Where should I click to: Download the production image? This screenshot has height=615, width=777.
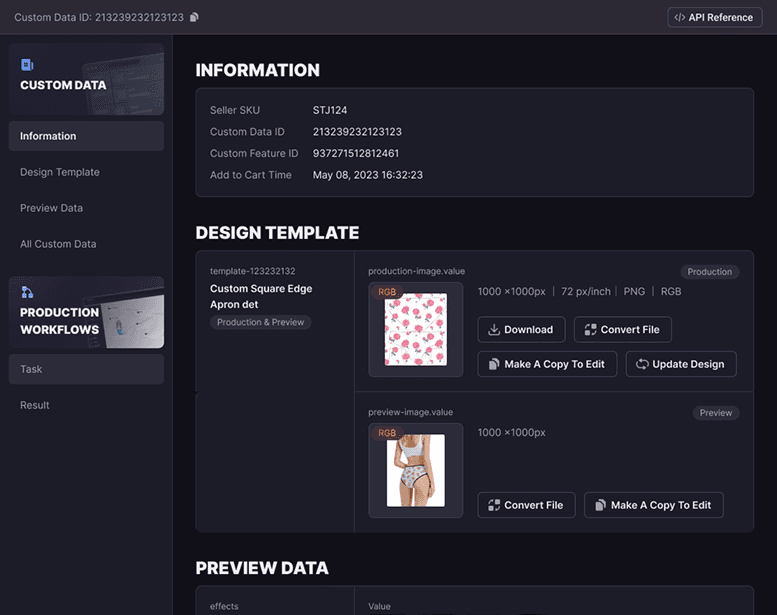(x=521, y=330)
